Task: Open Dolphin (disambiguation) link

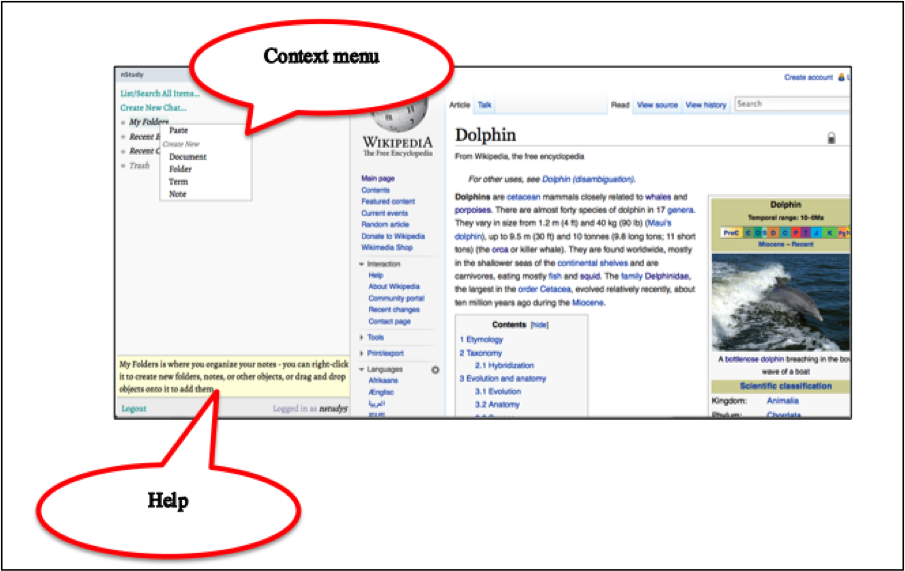Action: pyautogui.click(x=588, y=180)
